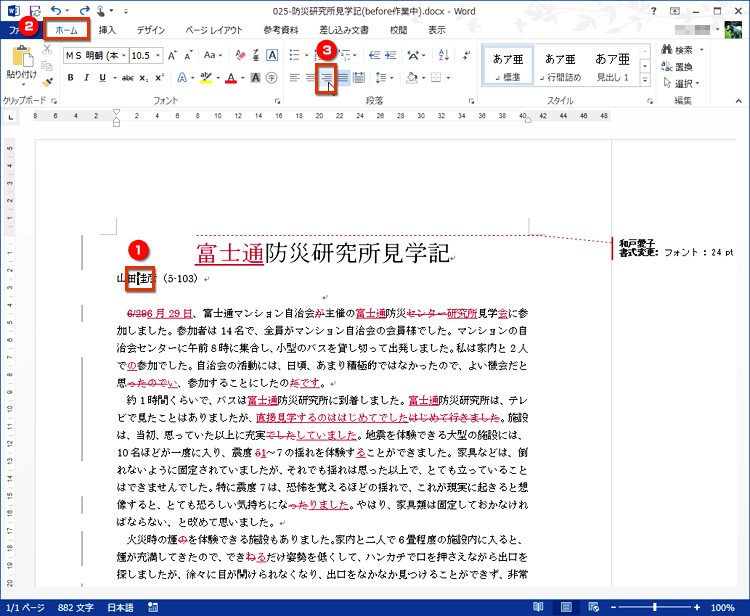Click the Sort A-Z icon
750x616 pixels.
pos(443,55)
